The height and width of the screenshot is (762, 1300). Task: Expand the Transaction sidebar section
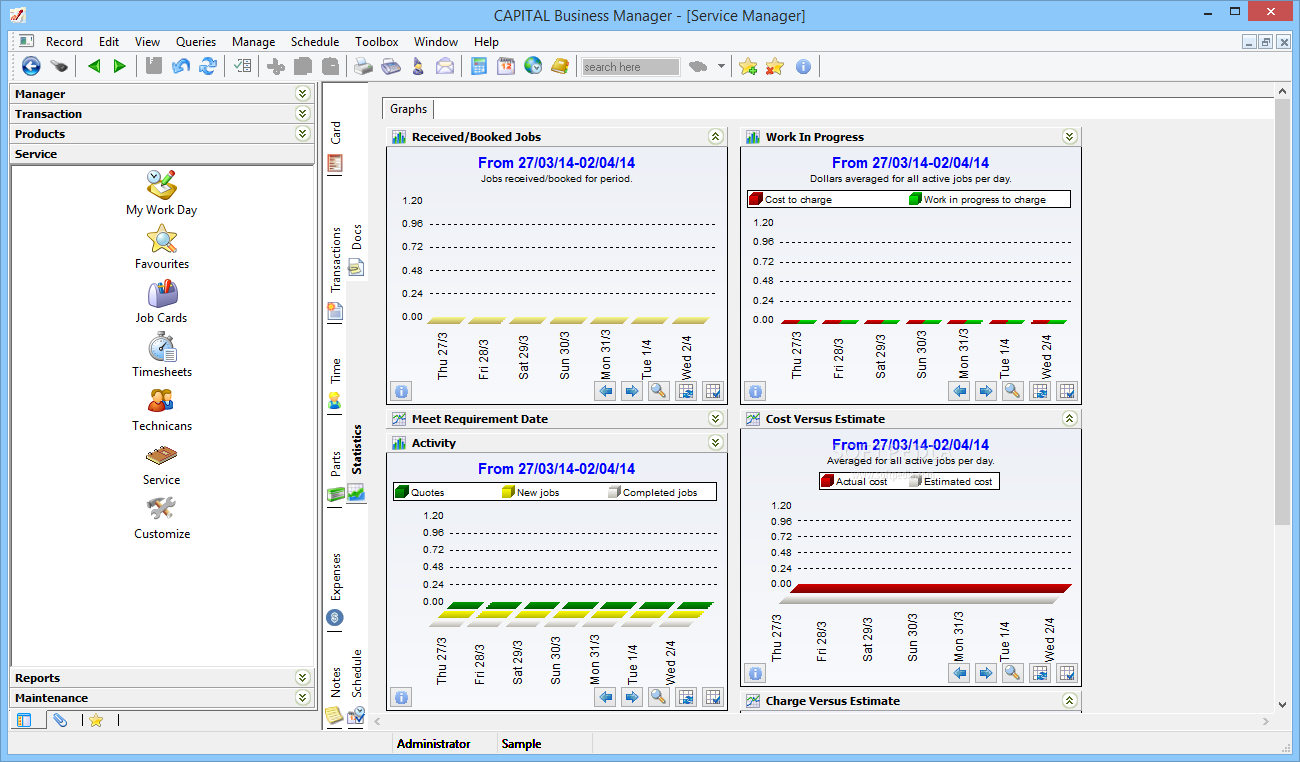(x=302, y=113)
